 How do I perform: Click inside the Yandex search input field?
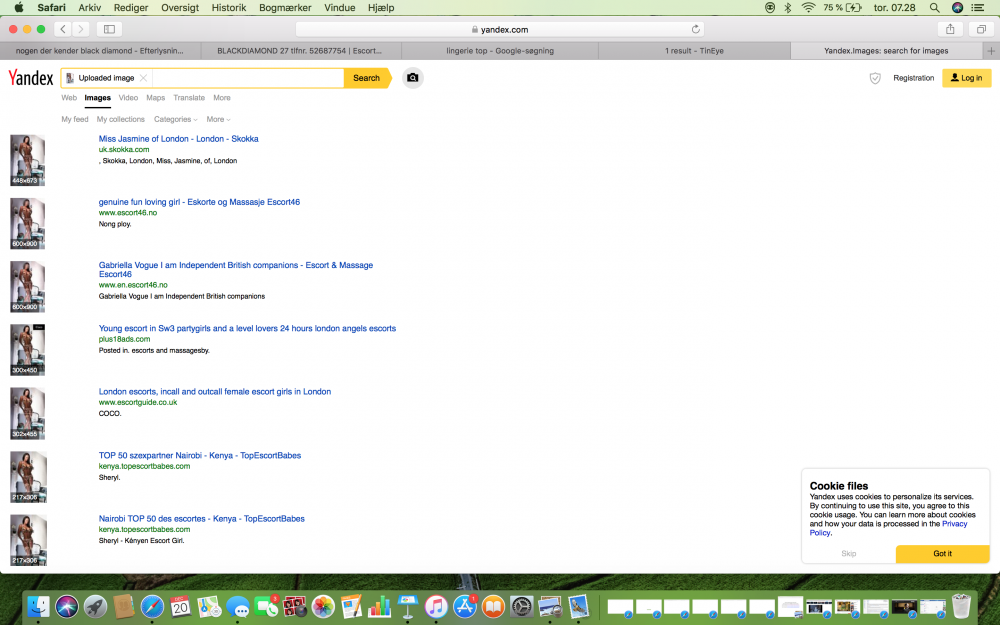pos(247,78)
